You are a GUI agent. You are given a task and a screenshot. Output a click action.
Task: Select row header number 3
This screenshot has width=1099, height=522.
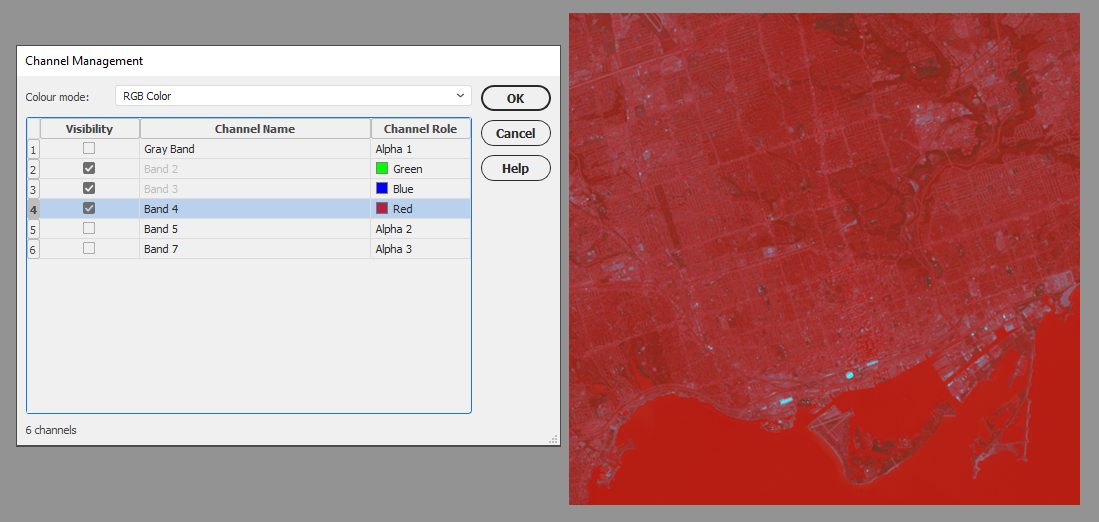pos(34,189)
